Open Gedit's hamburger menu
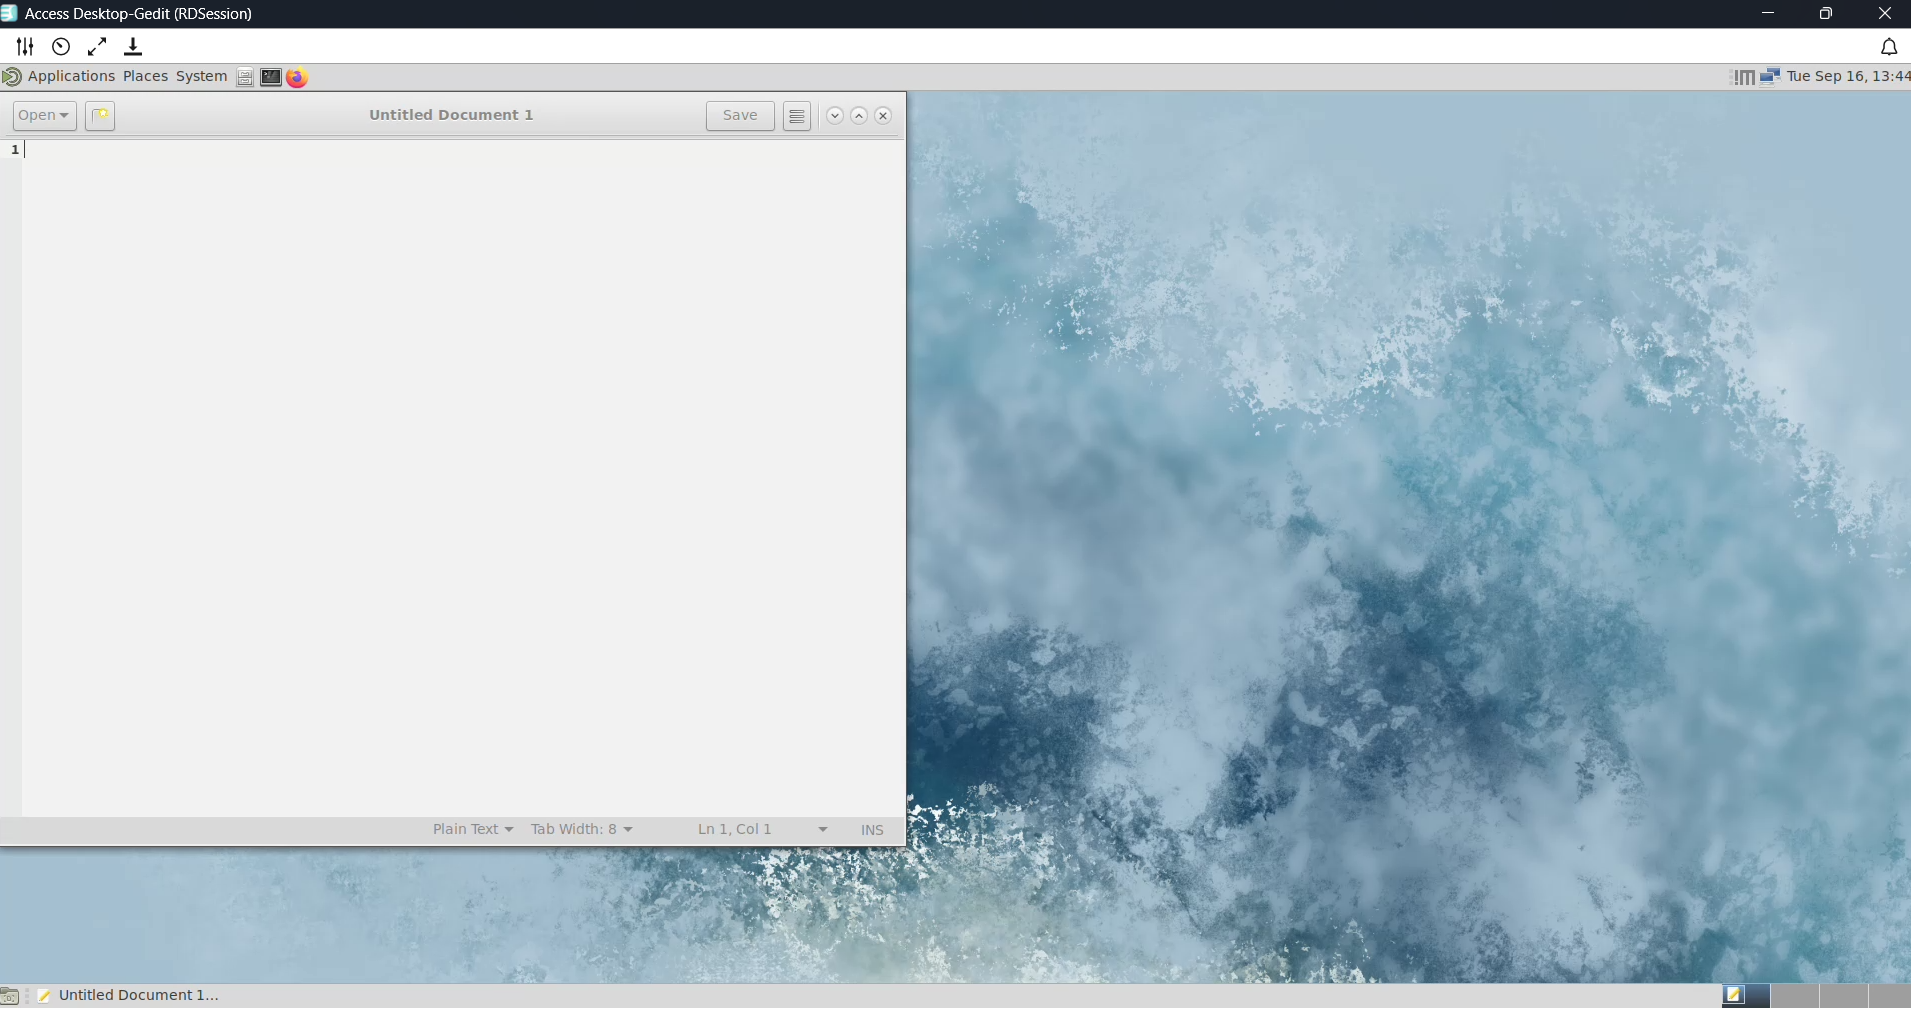 pyautogui.click(x=797, y=116)
